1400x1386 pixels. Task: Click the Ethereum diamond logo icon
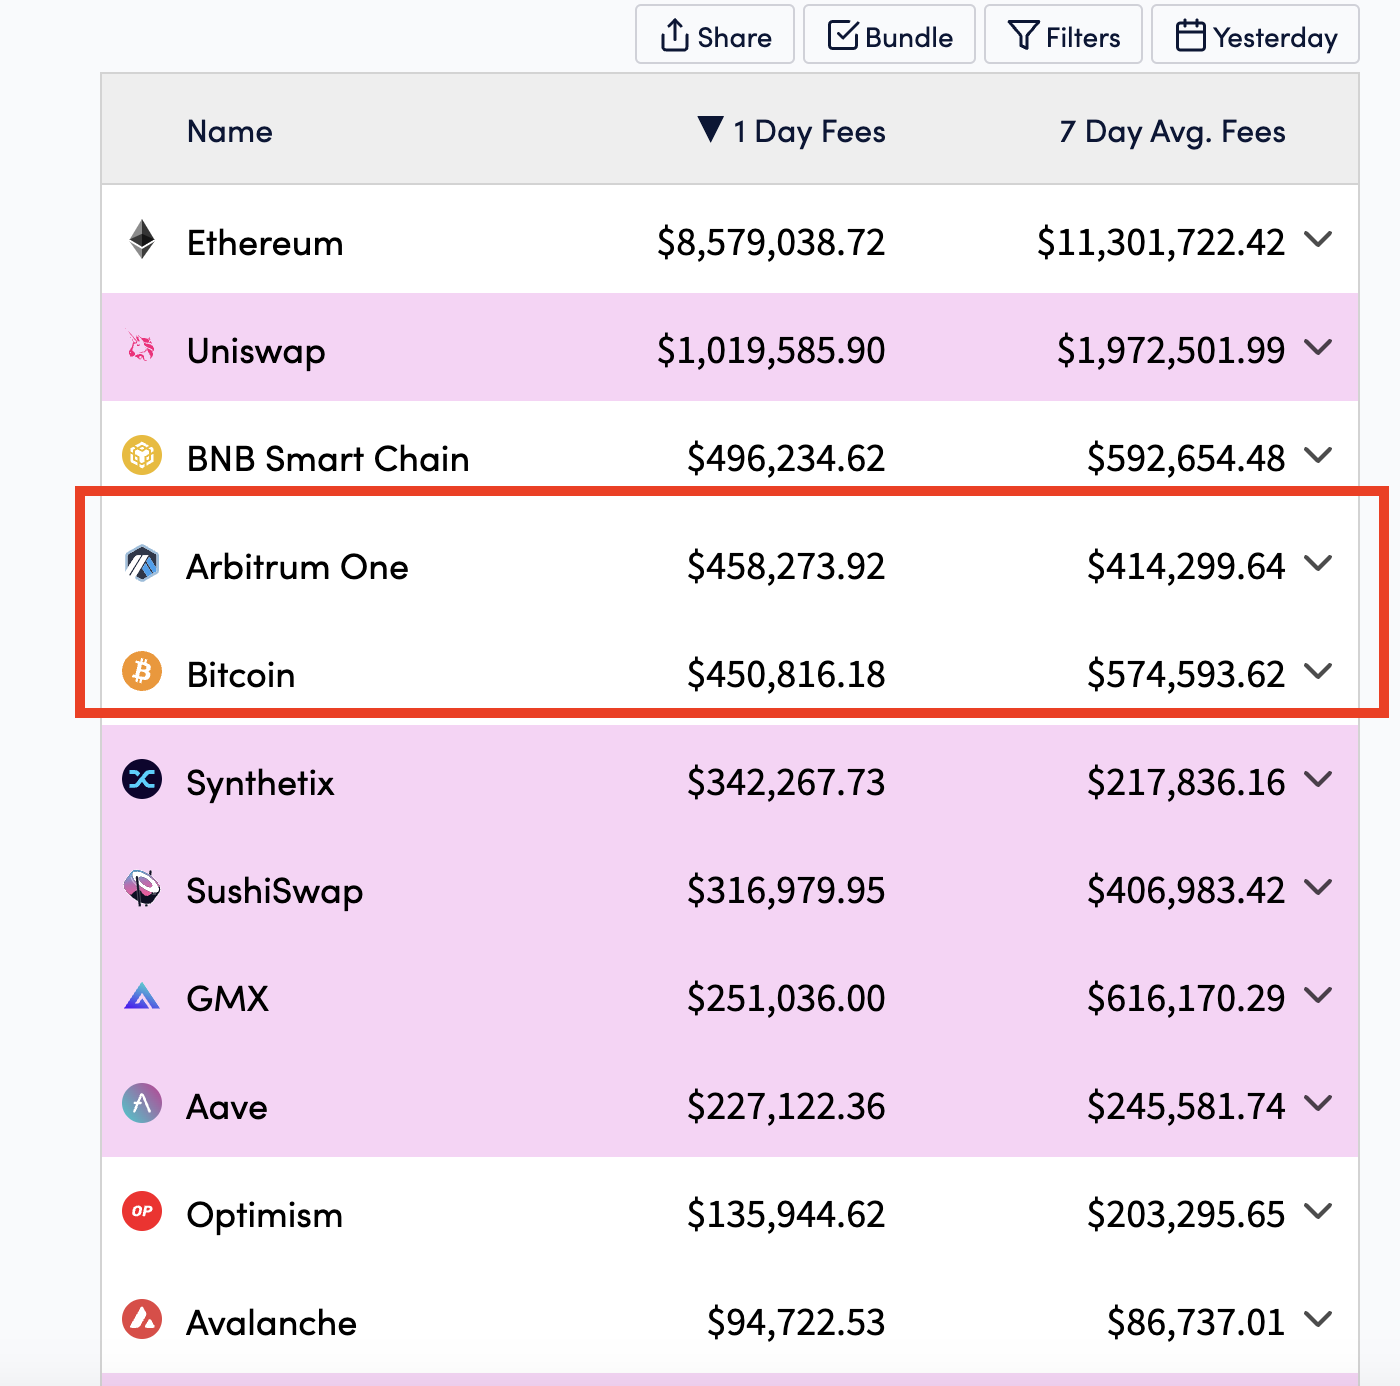click(142, 240)
